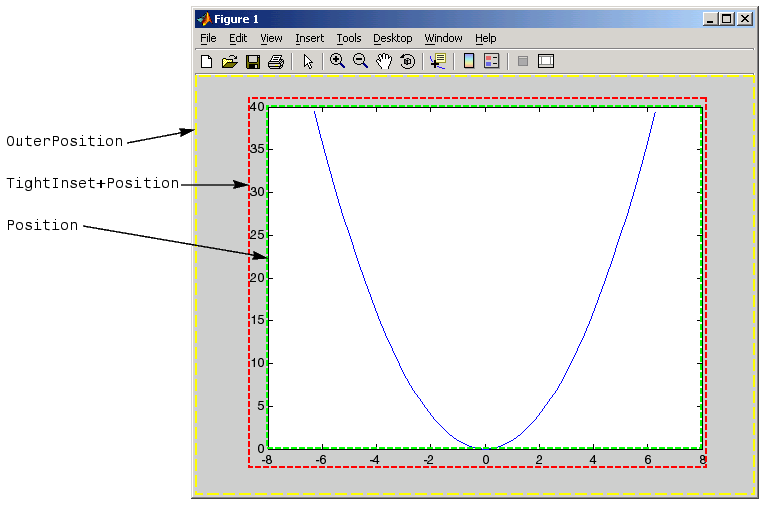Insert a colorbar using the toolbar icon
Viewport: 765px width, 516px height.
[469, 61]
